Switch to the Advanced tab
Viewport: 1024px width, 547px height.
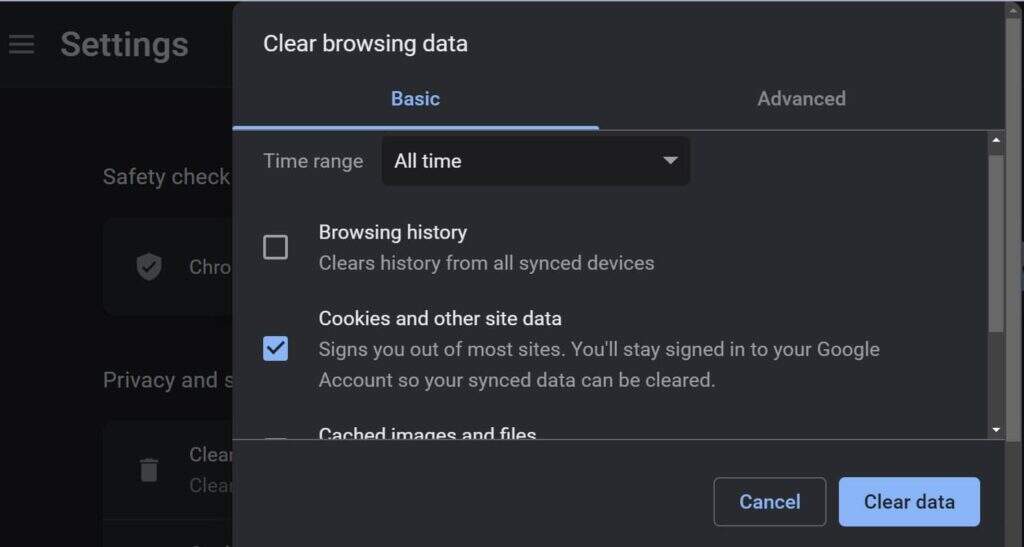(x=801, y=98)
